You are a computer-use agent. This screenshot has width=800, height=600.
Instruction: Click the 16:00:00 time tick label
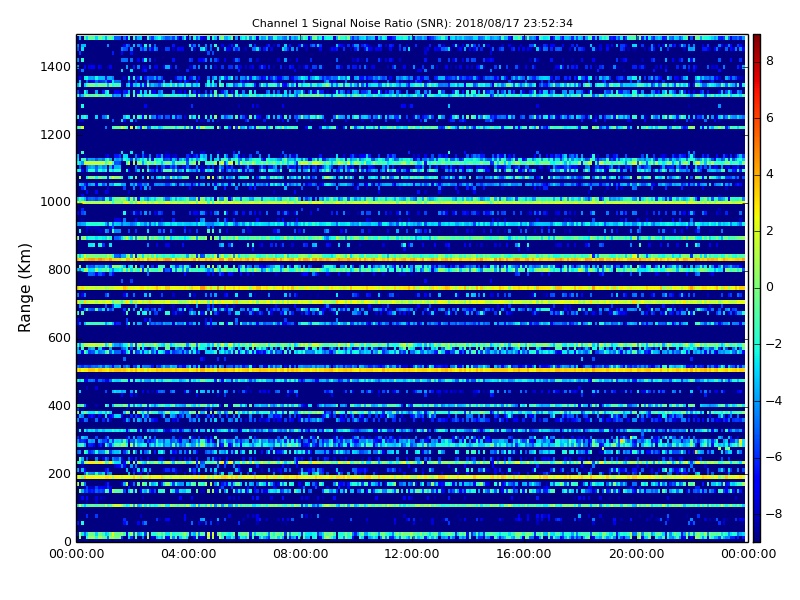coord(524,554)
